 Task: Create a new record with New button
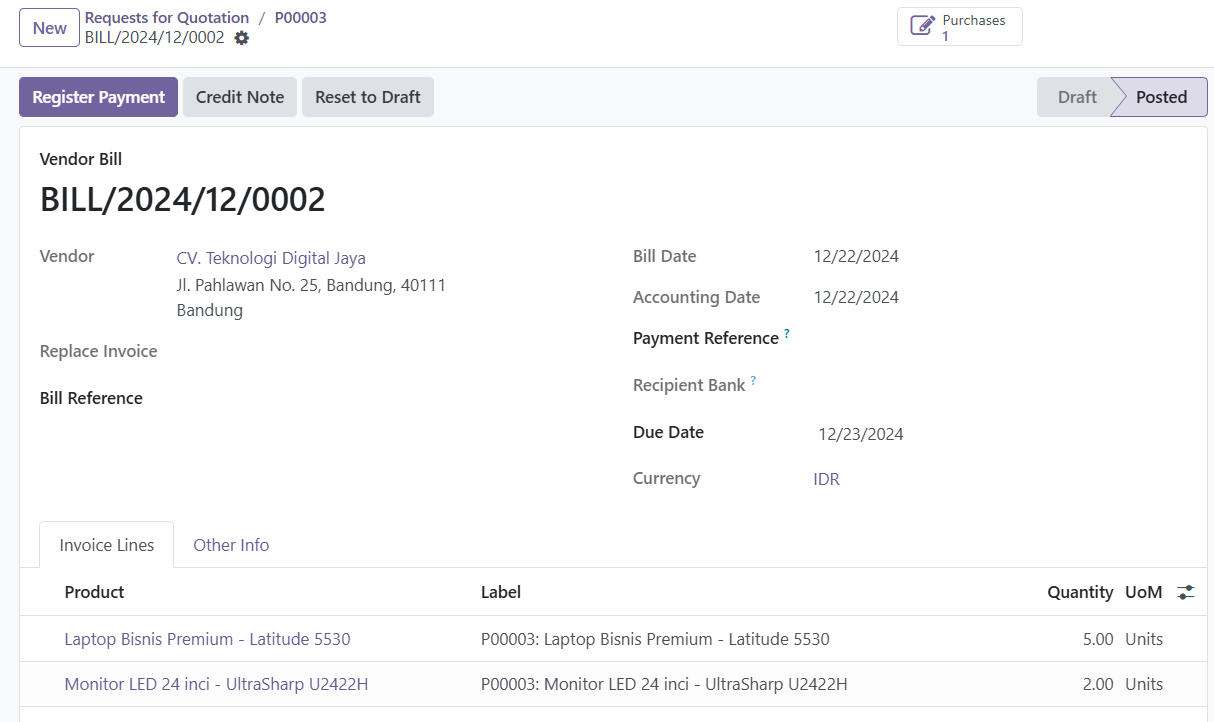49,28
